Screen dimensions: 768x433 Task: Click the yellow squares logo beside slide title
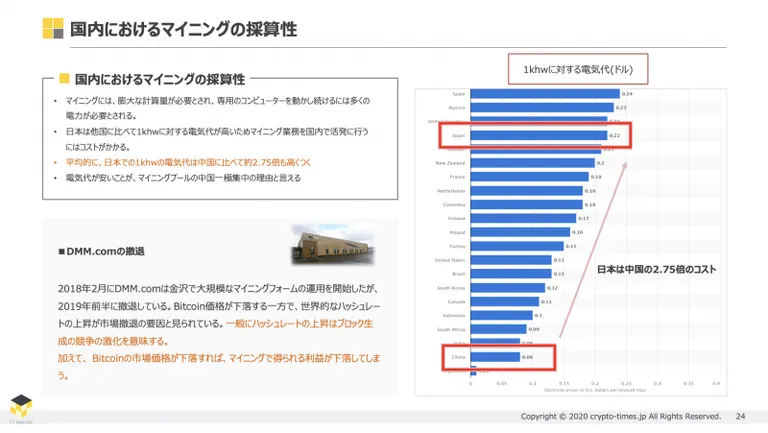(53, 28)
